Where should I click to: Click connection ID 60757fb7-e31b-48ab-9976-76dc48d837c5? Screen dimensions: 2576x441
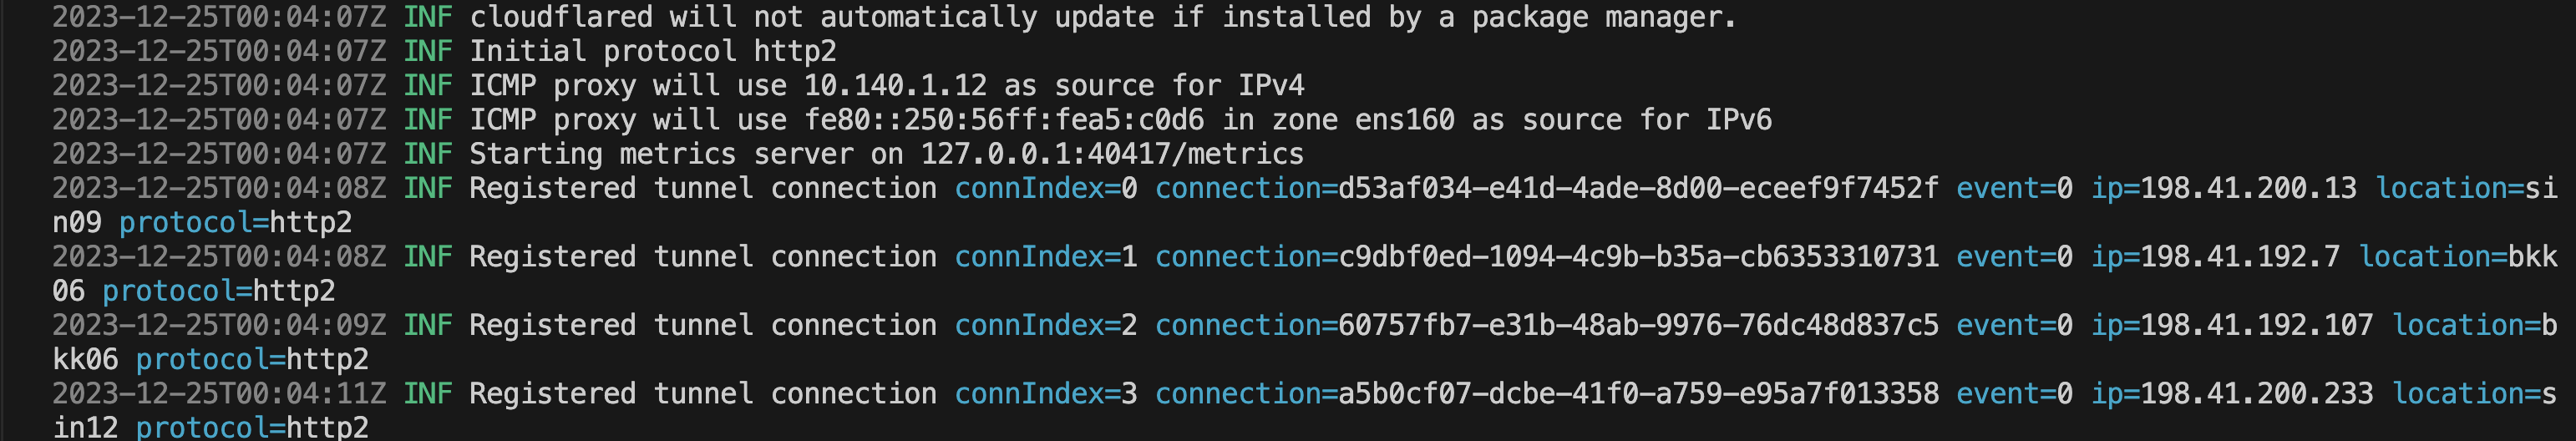(1638, 325)
